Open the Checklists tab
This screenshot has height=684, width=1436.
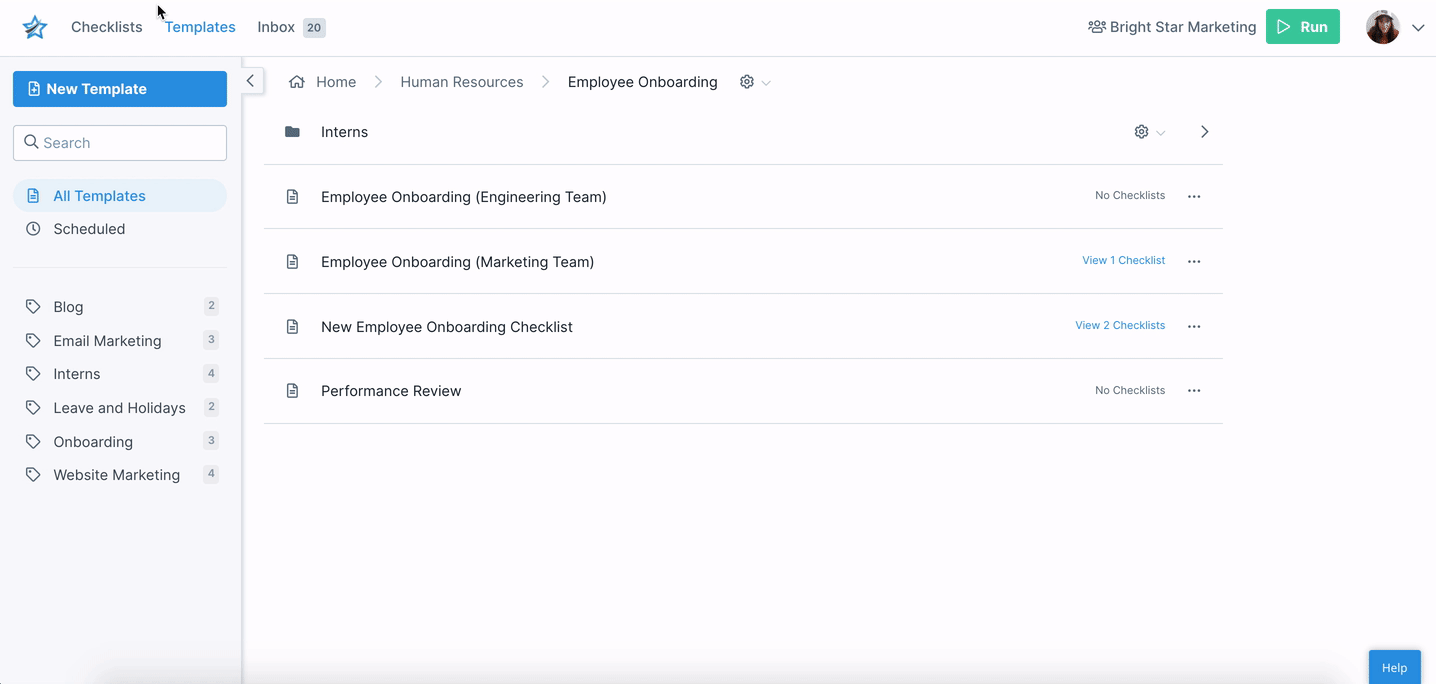(x=107, y=27)
